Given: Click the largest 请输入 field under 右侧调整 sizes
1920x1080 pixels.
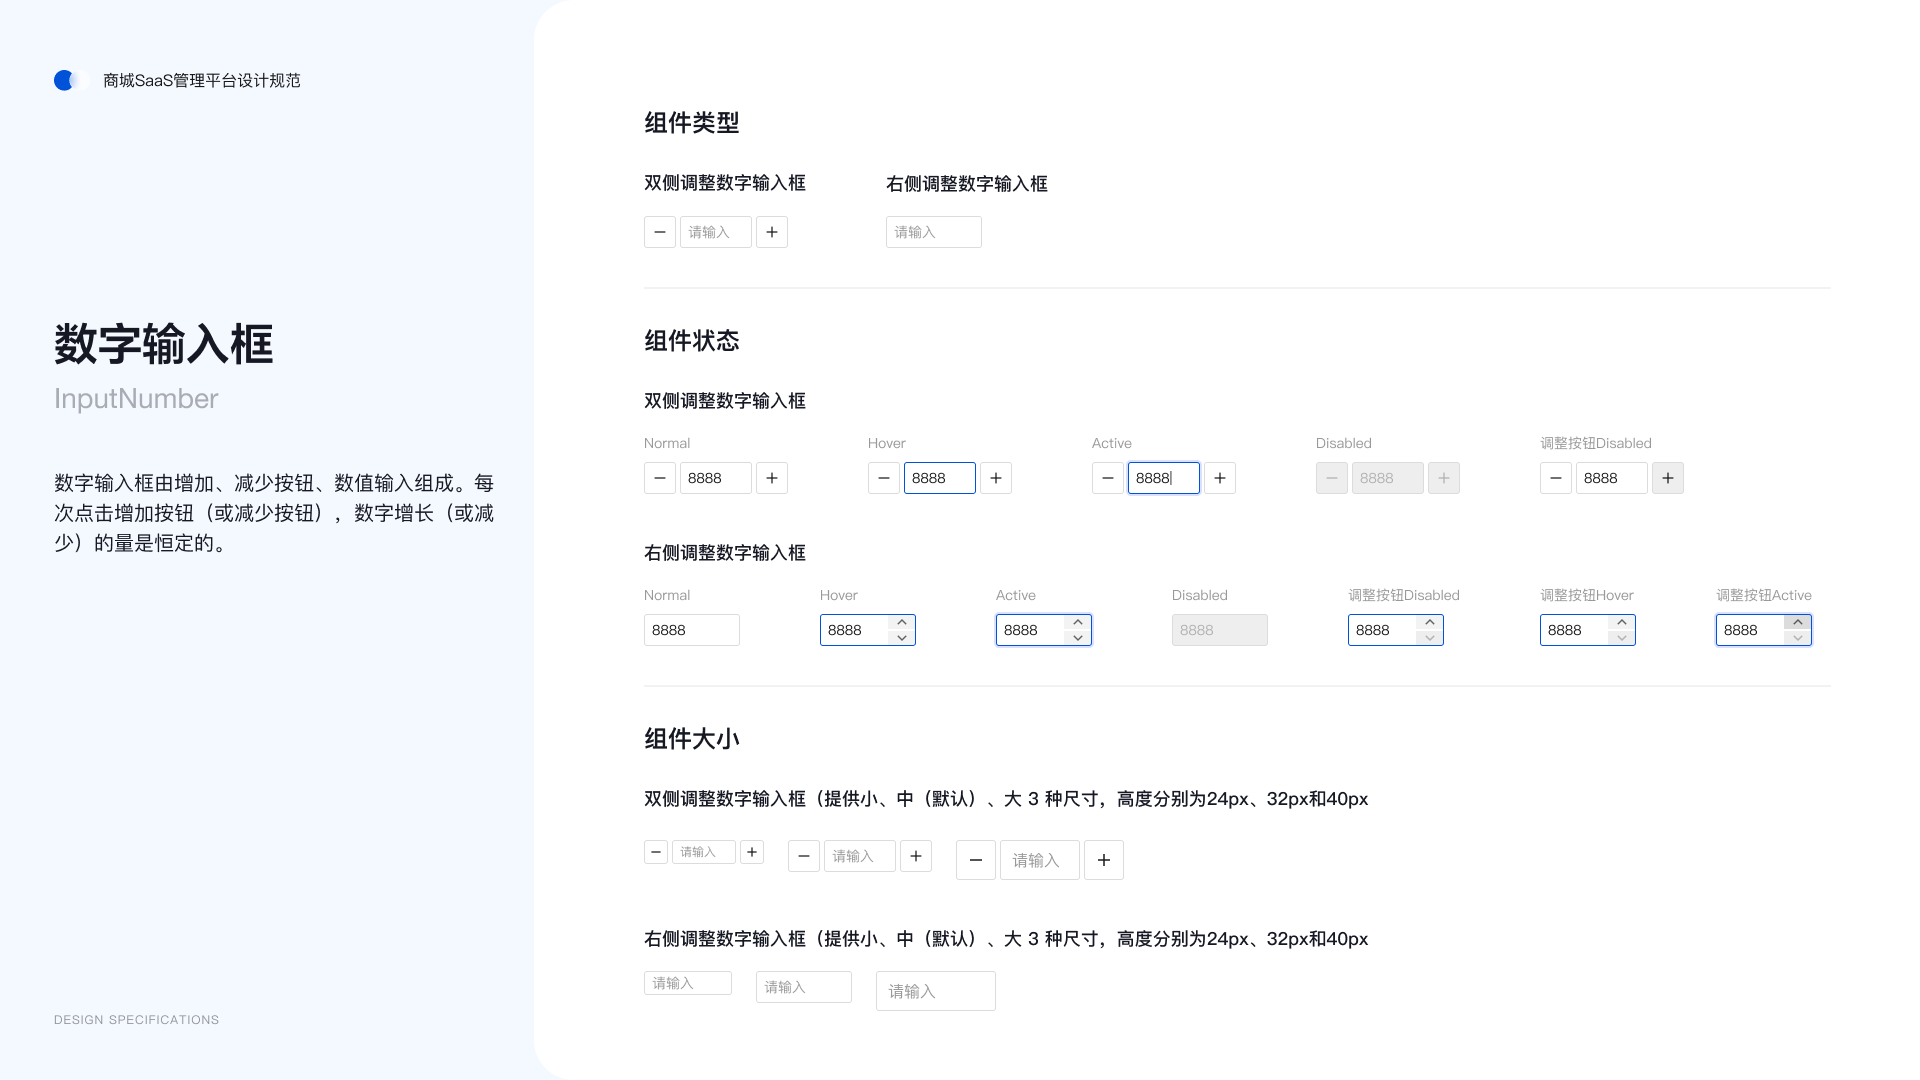Looking at the screenshot, I should 935,990.
